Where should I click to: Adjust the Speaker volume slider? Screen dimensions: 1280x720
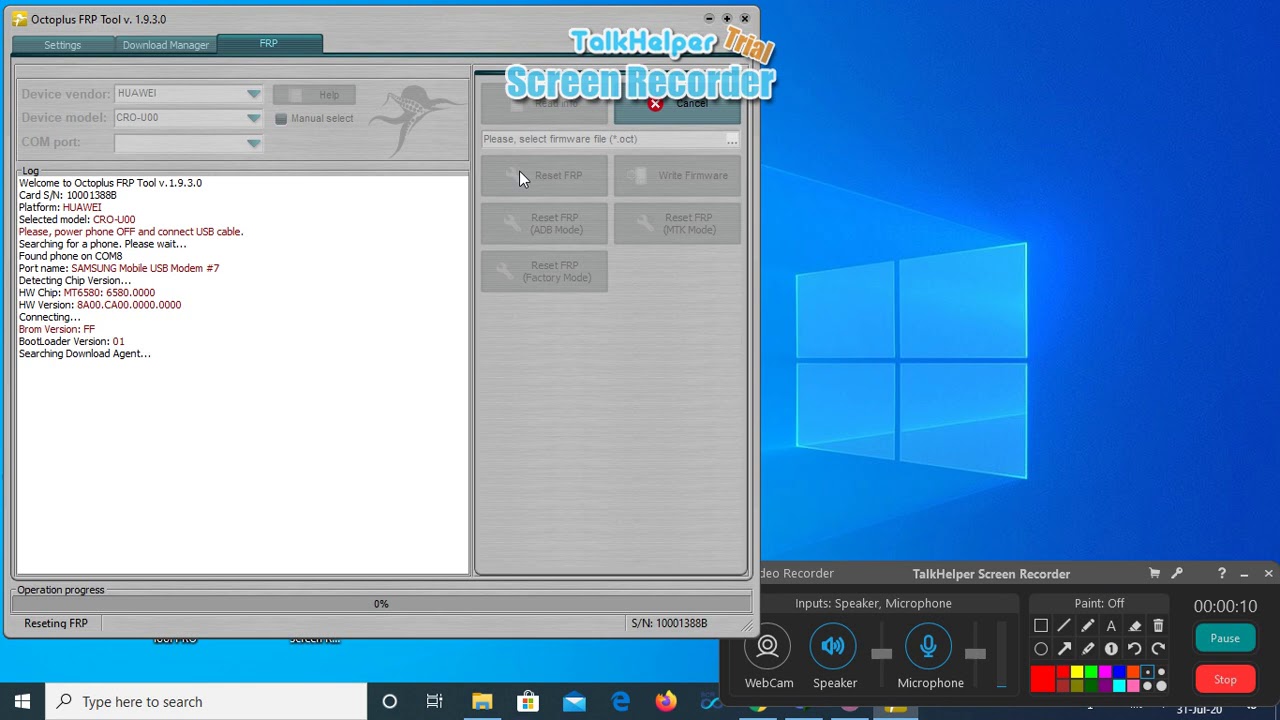click(881, 654)
